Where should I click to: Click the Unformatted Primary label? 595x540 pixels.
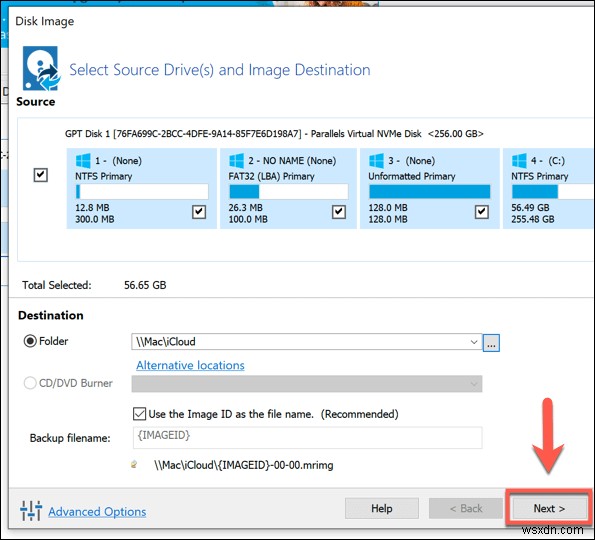point(412,176)
